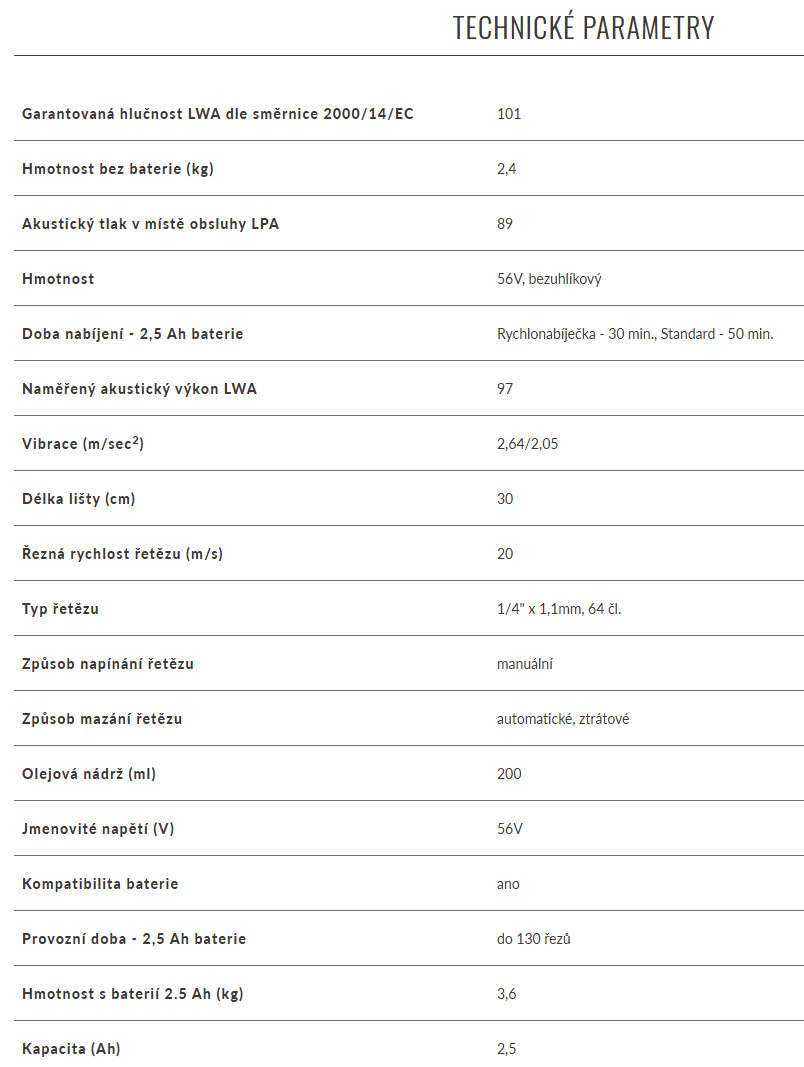The height and width of the screenshot is (1067, 804).
Task: Click the automatické, ztrátové value
Action: pos(563,719)
